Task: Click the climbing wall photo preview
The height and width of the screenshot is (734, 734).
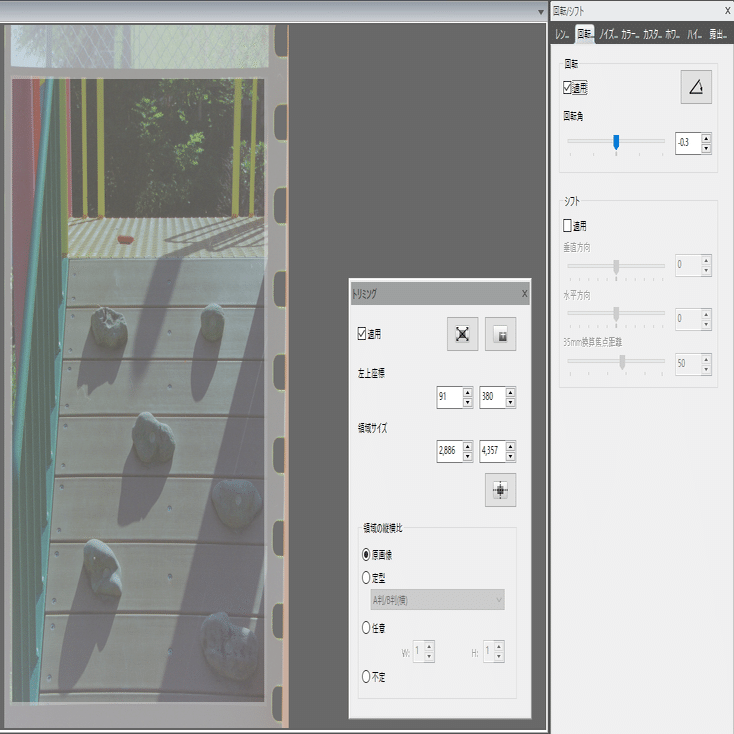Action: click(138, 390)
